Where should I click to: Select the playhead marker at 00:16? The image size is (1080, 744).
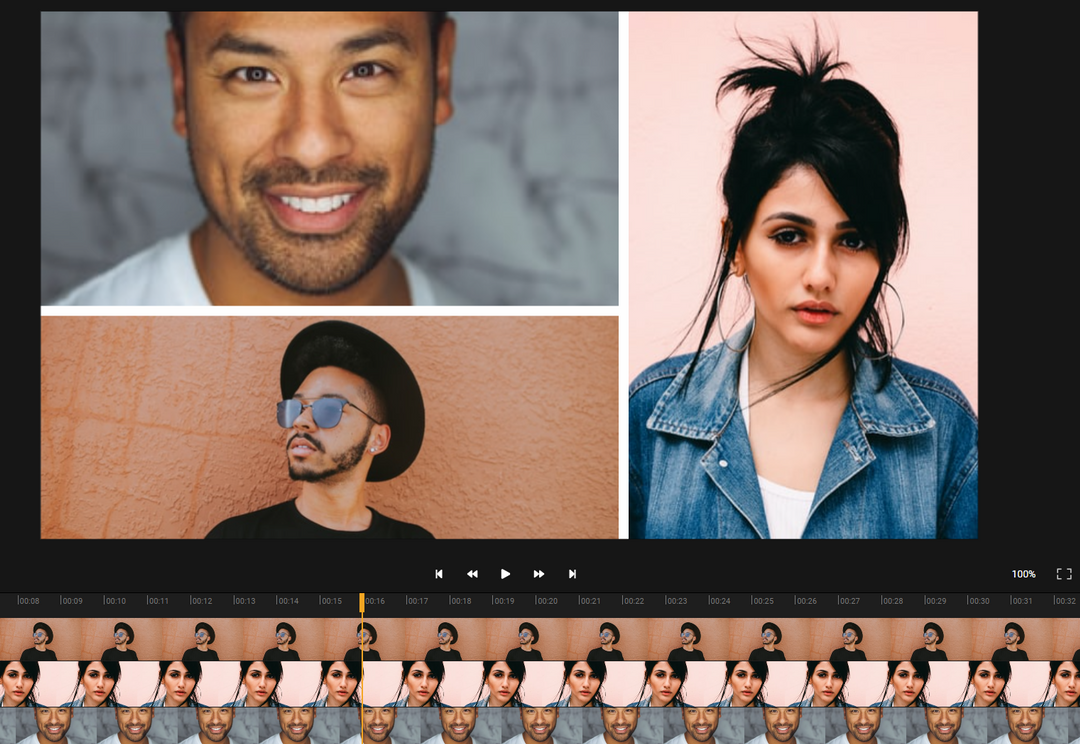coord(361,601)
